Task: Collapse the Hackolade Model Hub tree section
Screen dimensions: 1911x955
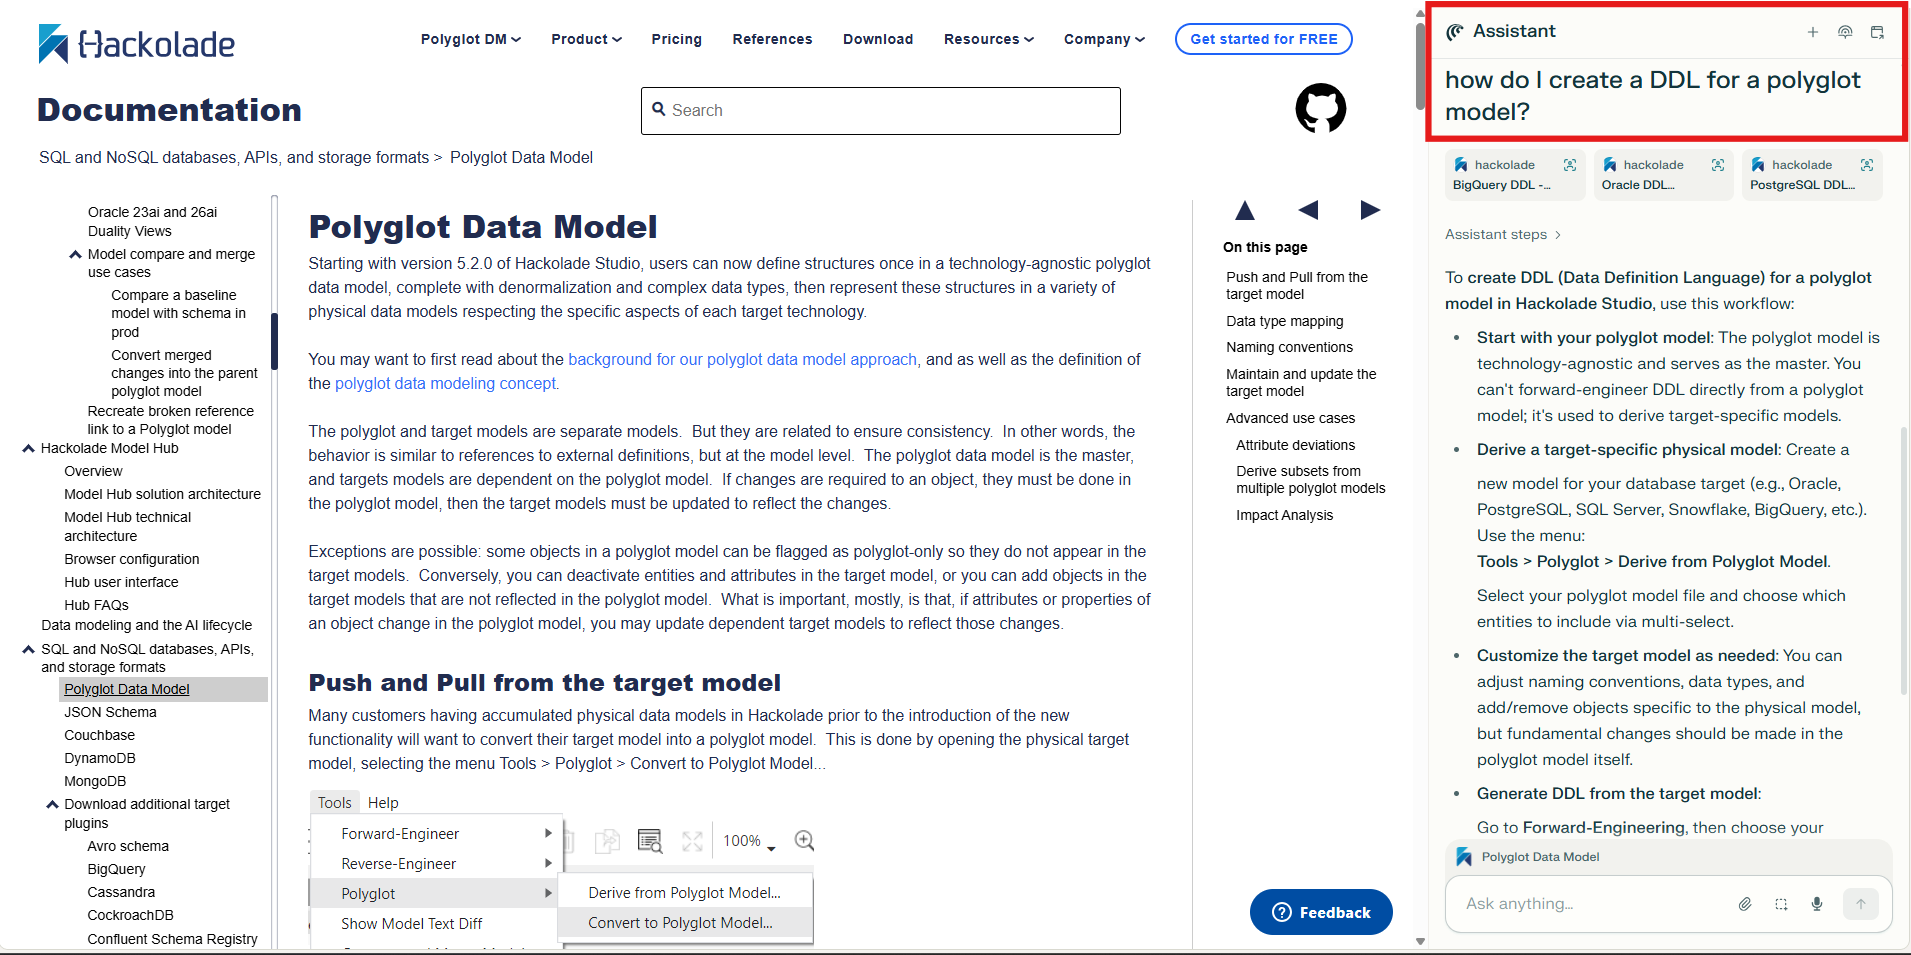Action: 29,449
